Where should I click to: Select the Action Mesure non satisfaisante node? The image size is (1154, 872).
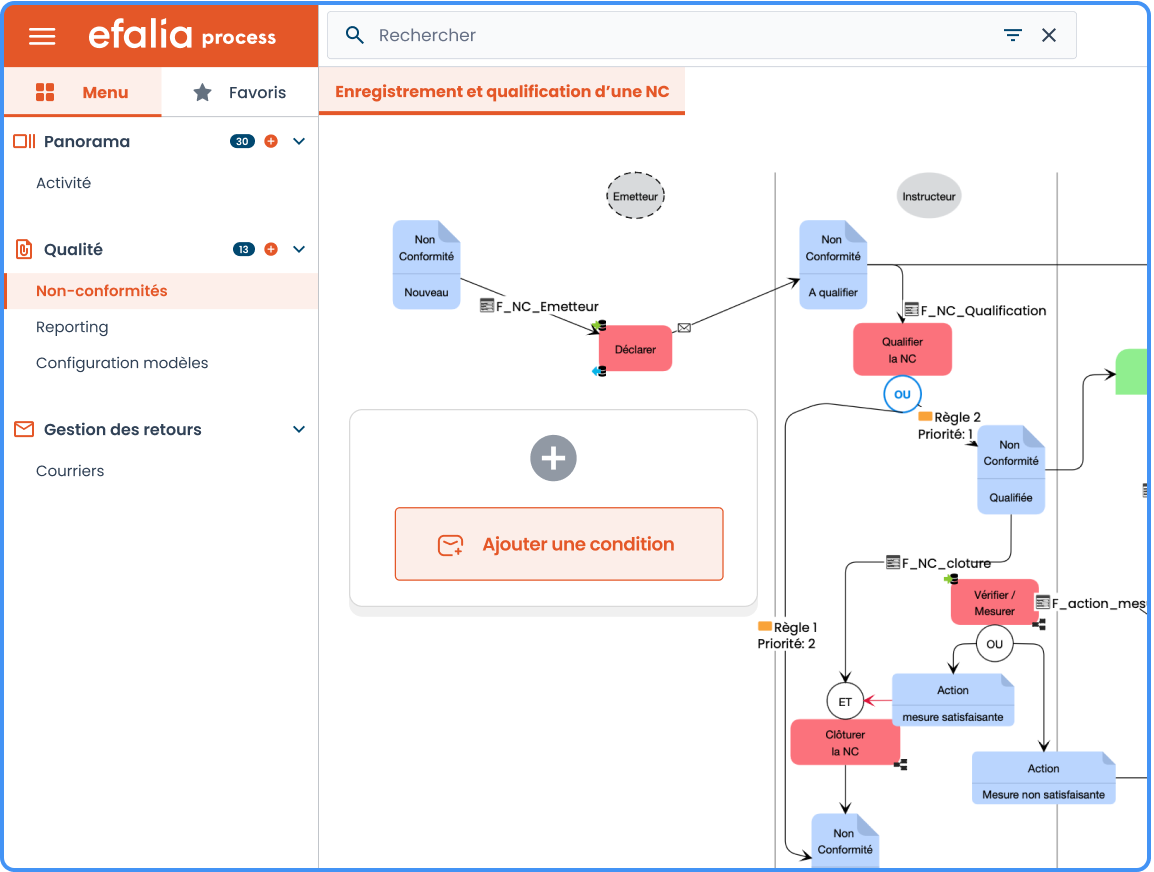(x=1044, y=778)
